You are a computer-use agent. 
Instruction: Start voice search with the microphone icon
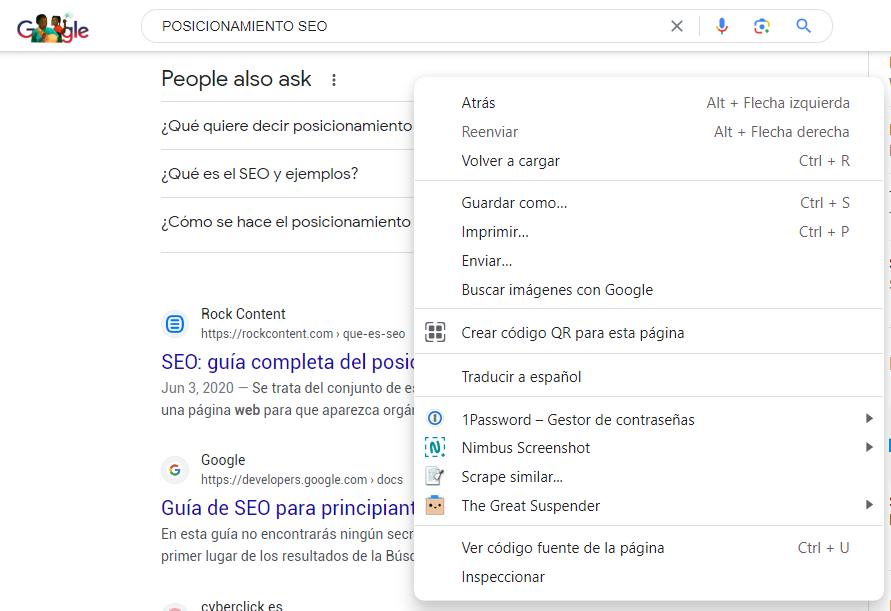[x=722, y=26]
